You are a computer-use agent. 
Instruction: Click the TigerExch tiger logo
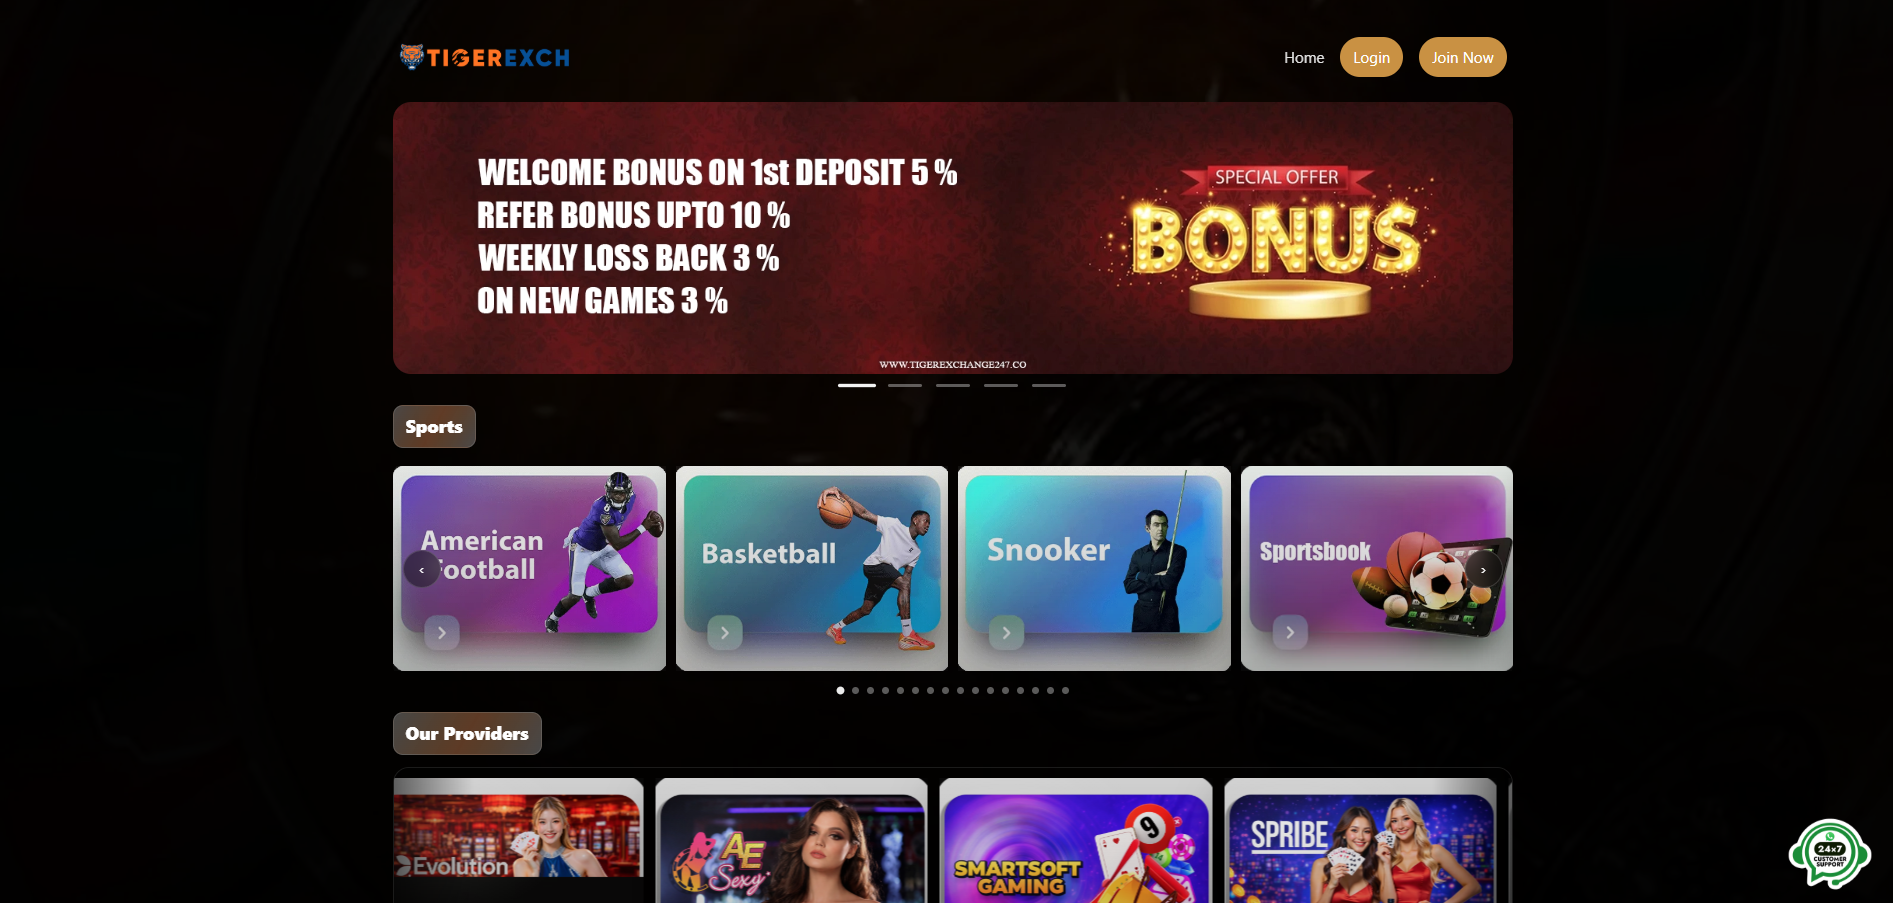(485, 57)
